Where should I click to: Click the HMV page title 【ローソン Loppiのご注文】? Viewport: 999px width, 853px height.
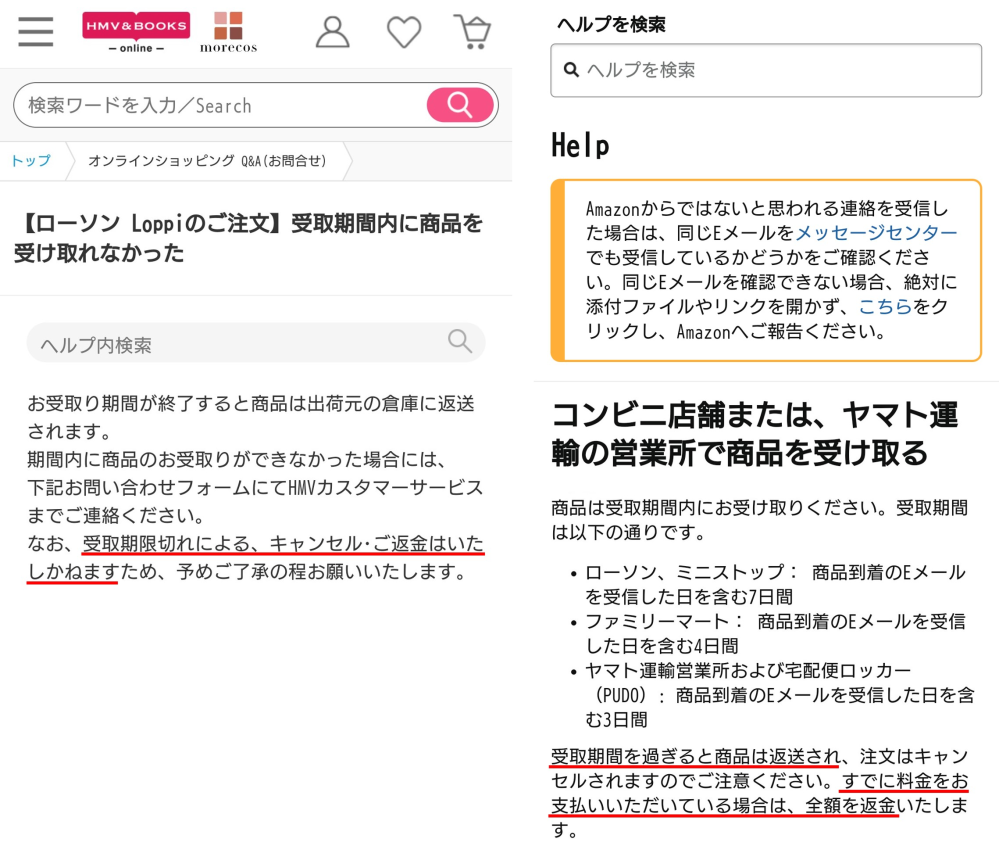[249, 238]
